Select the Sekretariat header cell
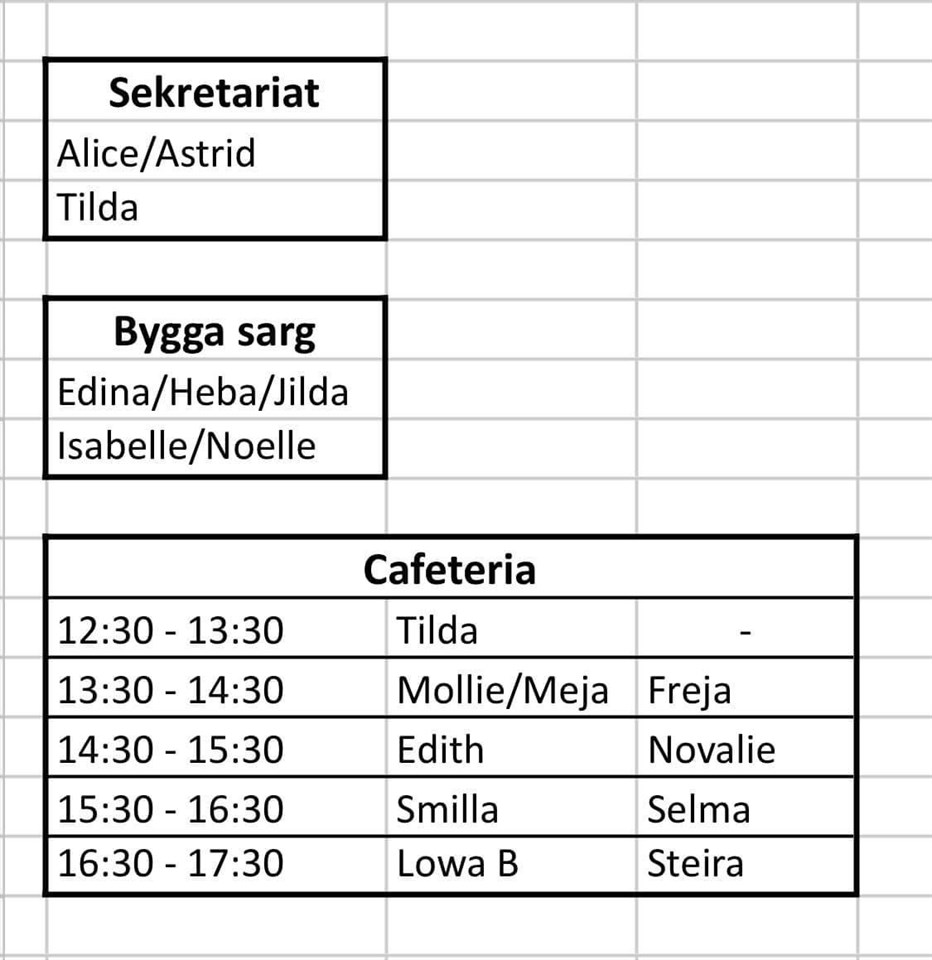This screenshot has width=932, height=960. pos(214,93)
